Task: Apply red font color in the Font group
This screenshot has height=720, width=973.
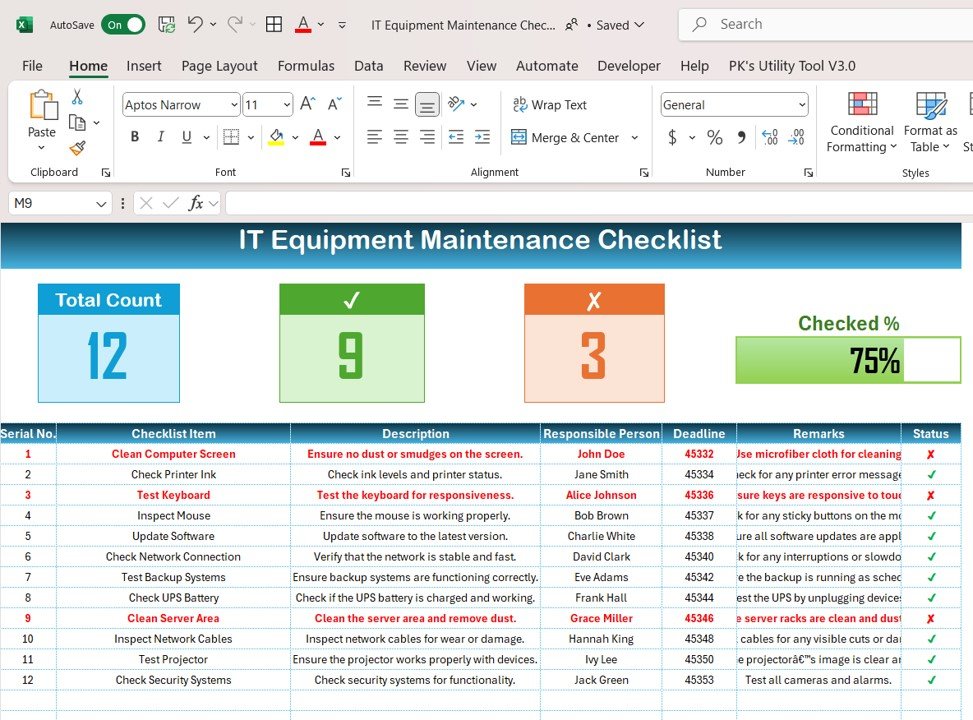Action: pos(318,137)
